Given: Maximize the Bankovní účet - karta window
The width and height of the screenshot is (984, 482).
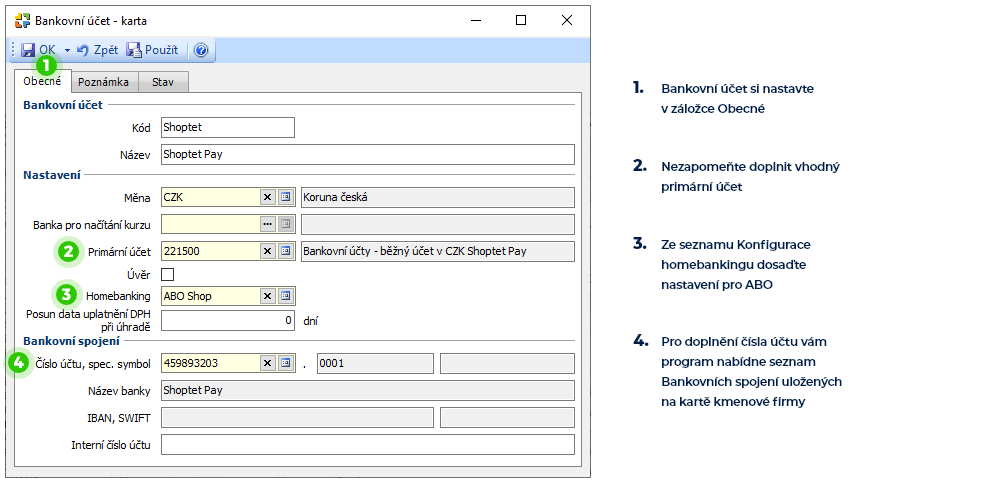Looking at the screenshot, I should (521, 20).
